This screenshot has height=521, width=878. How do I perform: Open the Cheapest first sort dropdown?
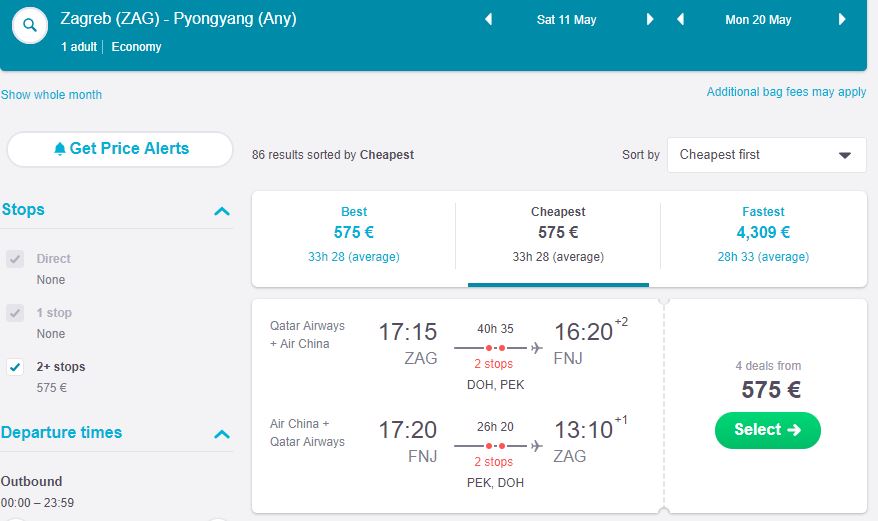pyautogui.click(x=766, y=155)
